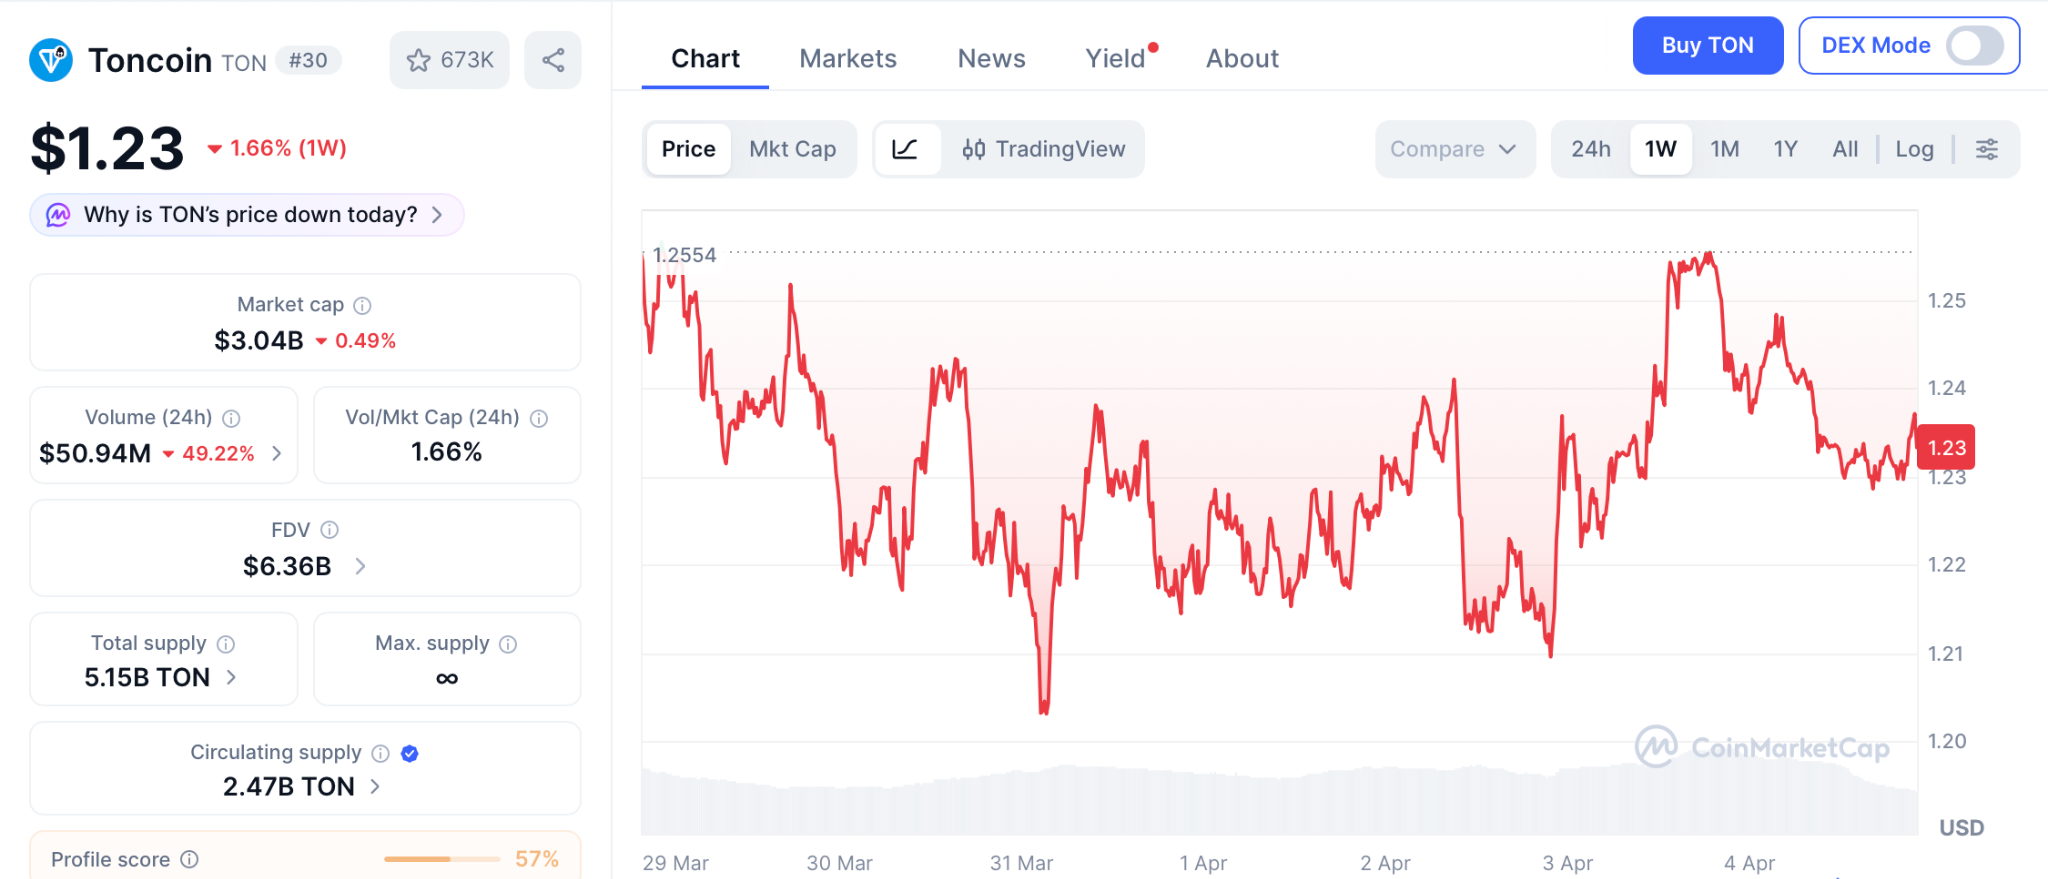Click FDV info icon

click(x=329, y=530)
